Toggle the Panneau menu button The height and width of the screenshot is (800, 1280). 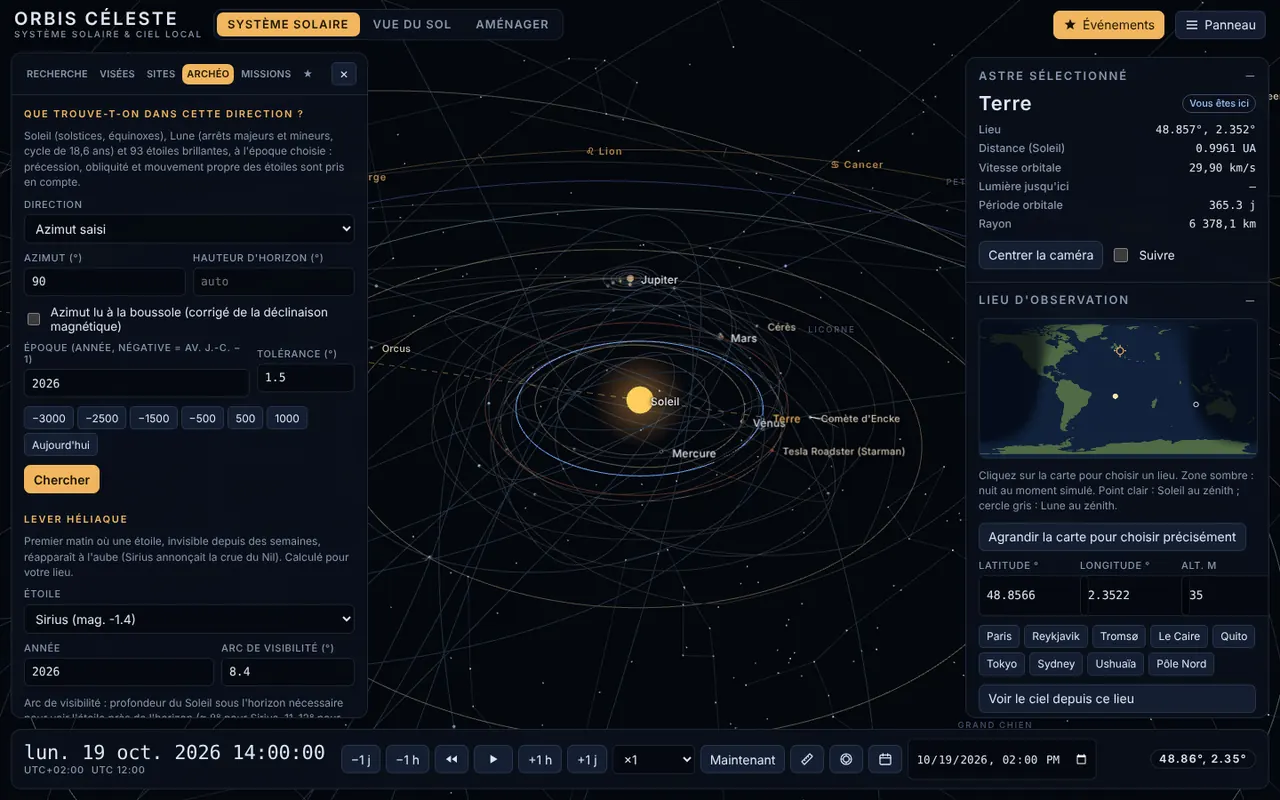click(x=1220, y=25)
